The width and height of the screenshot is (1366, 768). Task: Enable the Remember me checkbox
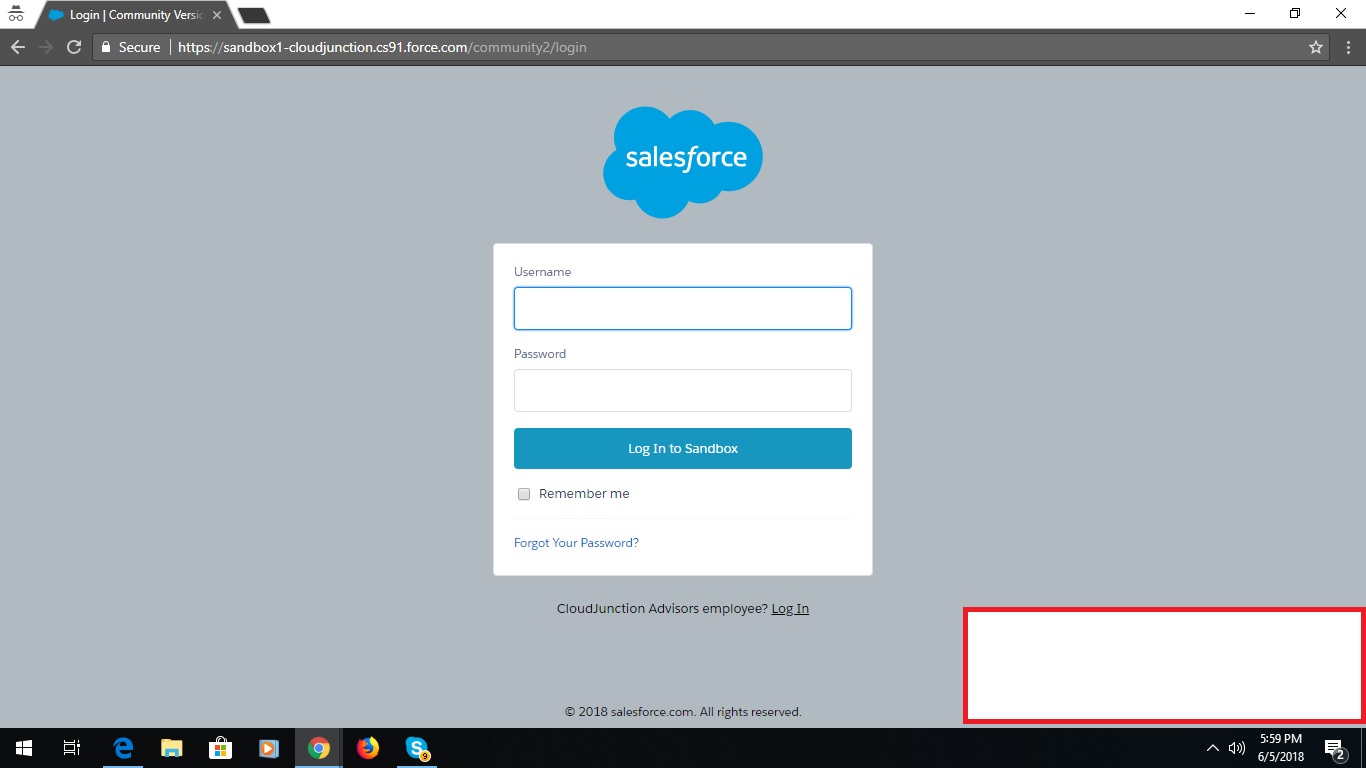(x=523, y=493)
